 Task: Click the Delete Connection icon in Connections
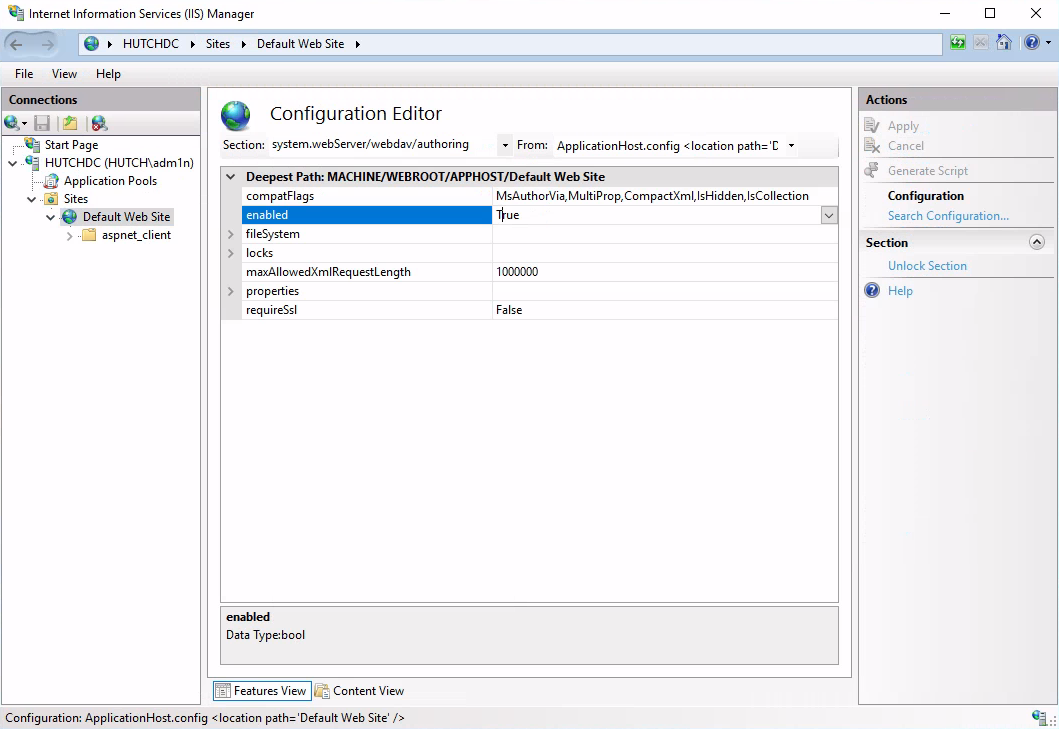click(x=99, y=123)
